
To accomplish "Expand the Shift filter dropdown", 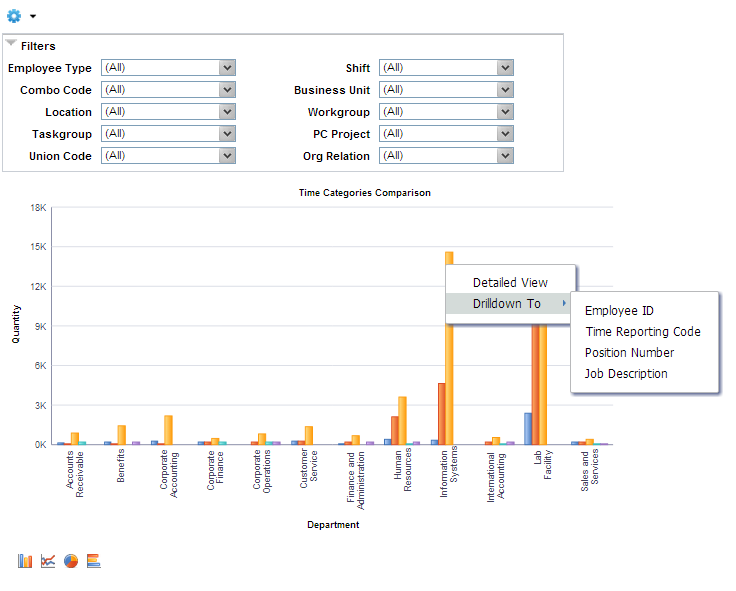I will [505, 68].
